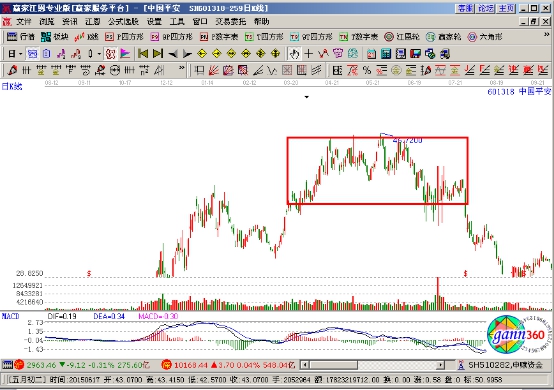
Task: Click the black right arrow icon
Action: click(x=187, y=54)
